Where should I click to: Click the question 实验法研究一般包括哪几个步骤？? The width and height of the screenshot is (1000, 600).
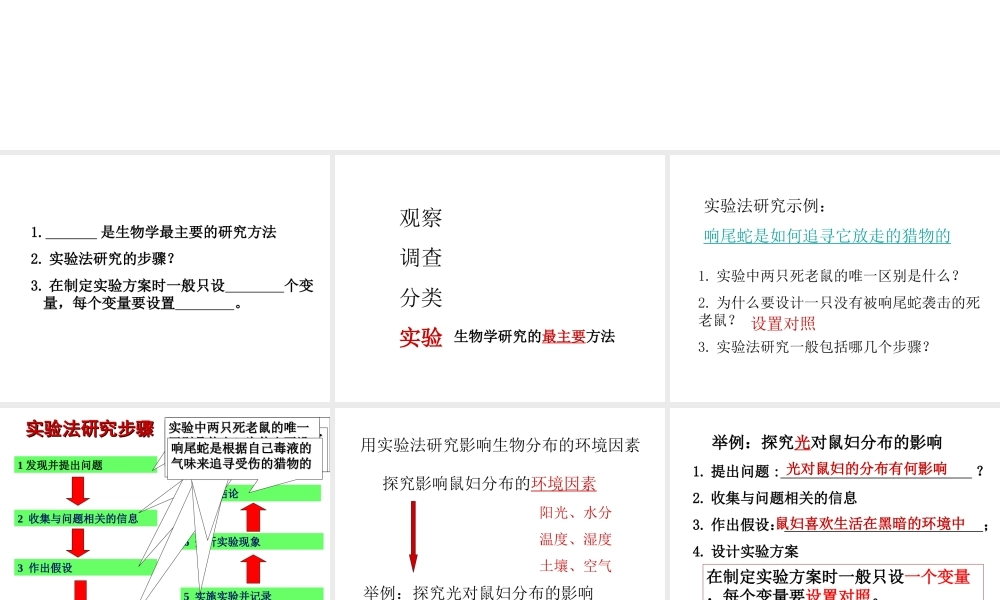click(814, 347)
